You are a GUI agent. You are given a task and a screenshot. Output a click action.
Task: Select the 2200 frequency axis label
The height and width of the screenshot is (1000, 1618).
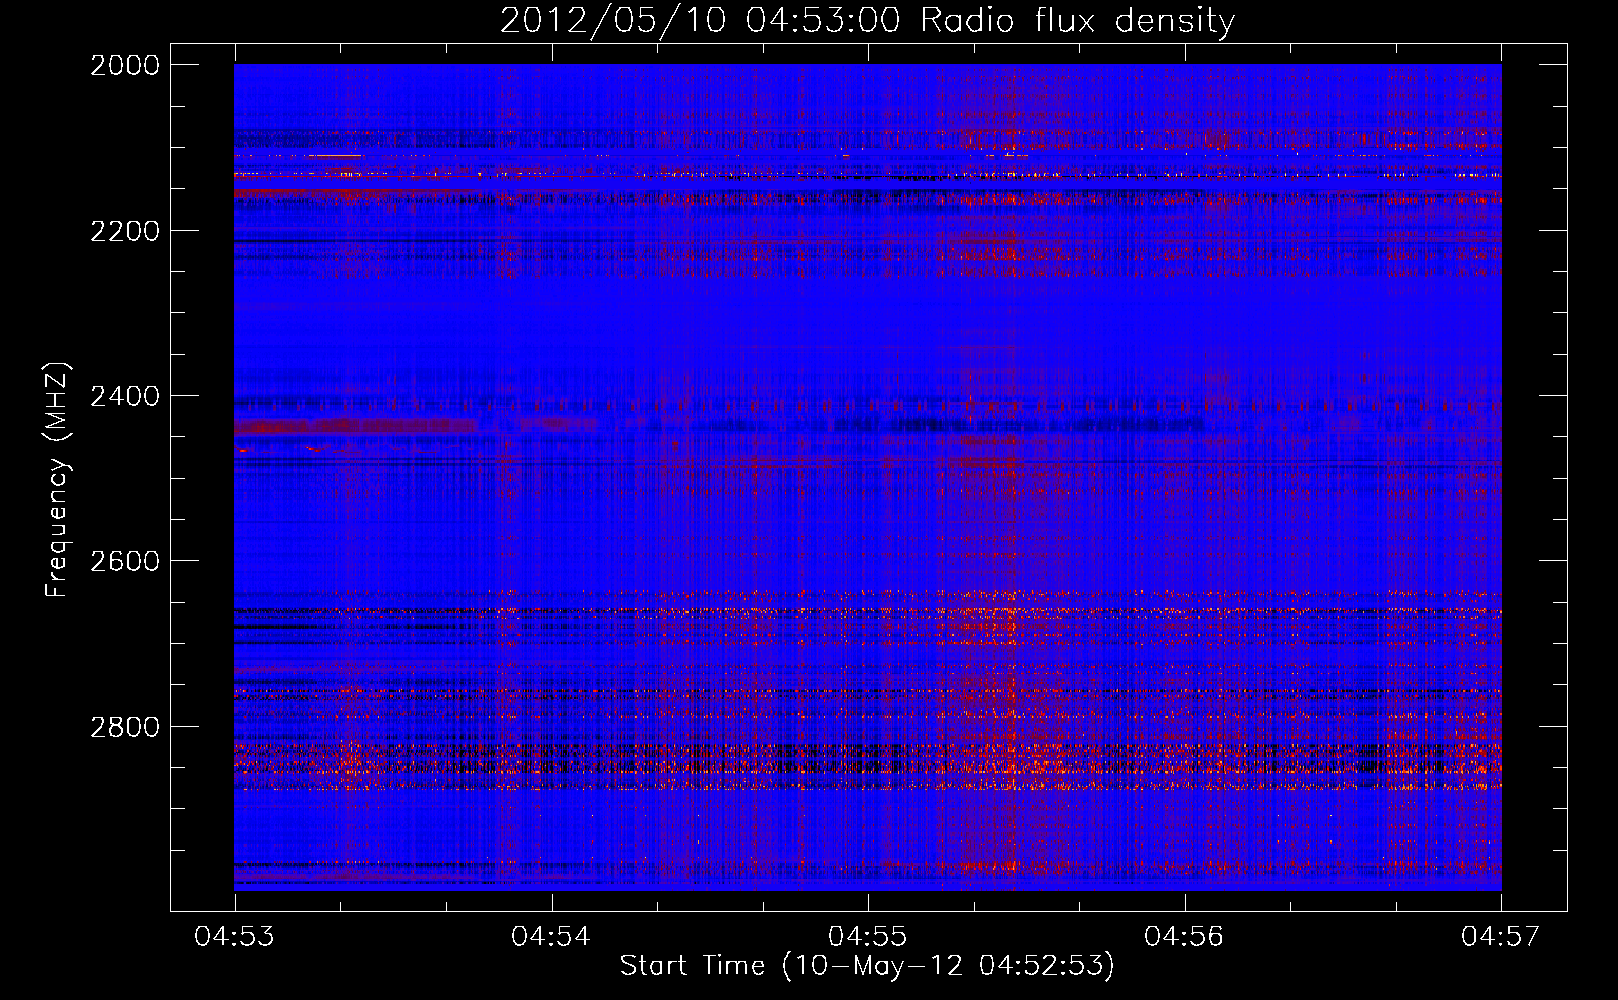tap(124, 231)
